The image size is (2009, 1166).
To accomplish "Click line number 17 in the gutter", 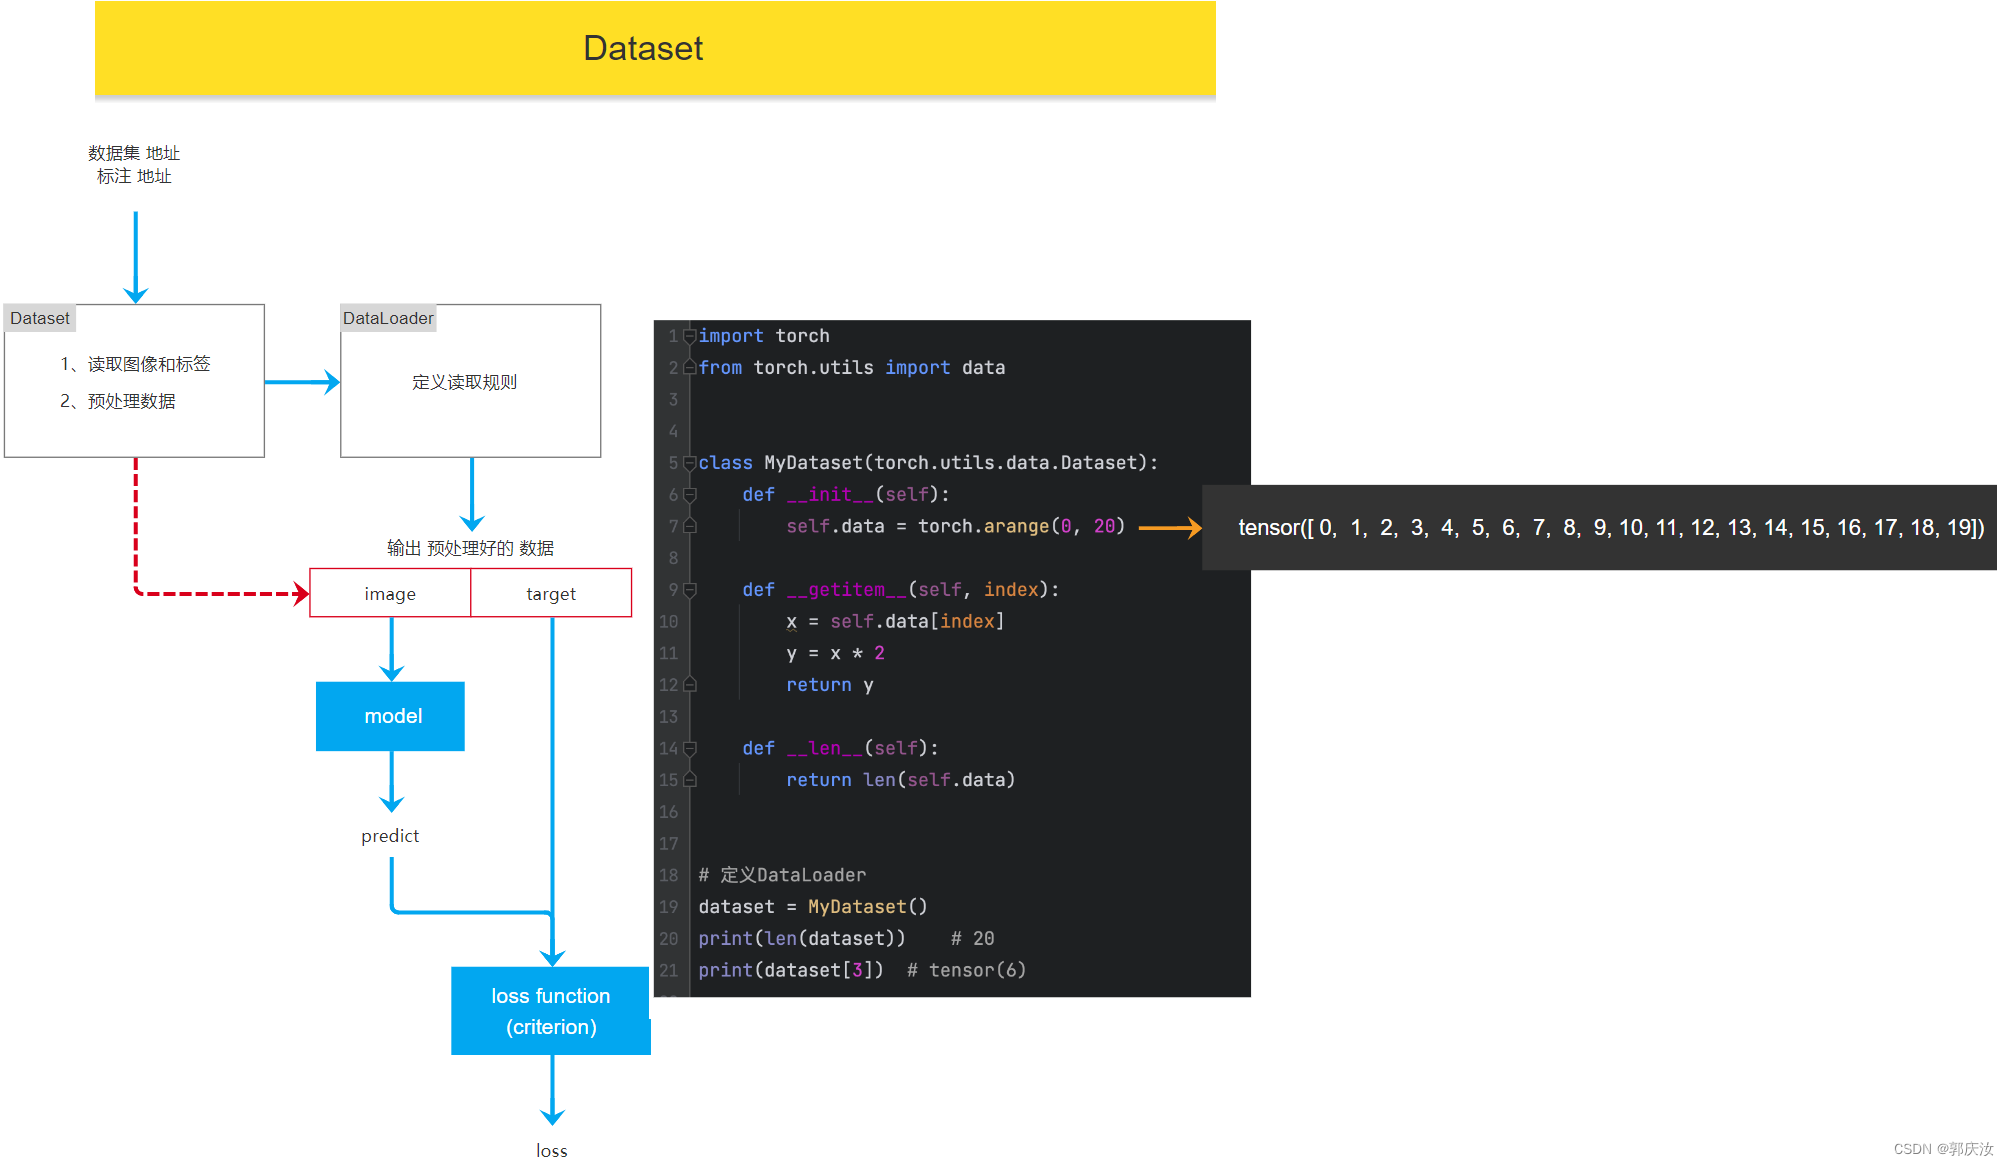I will pyautogui.click(x=668, y=844).
